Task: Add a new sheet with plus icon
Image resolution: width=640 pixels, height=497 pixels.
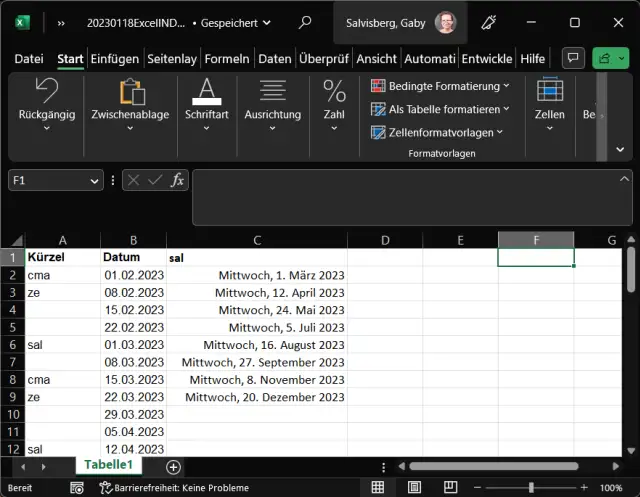Action: point(173,467)
